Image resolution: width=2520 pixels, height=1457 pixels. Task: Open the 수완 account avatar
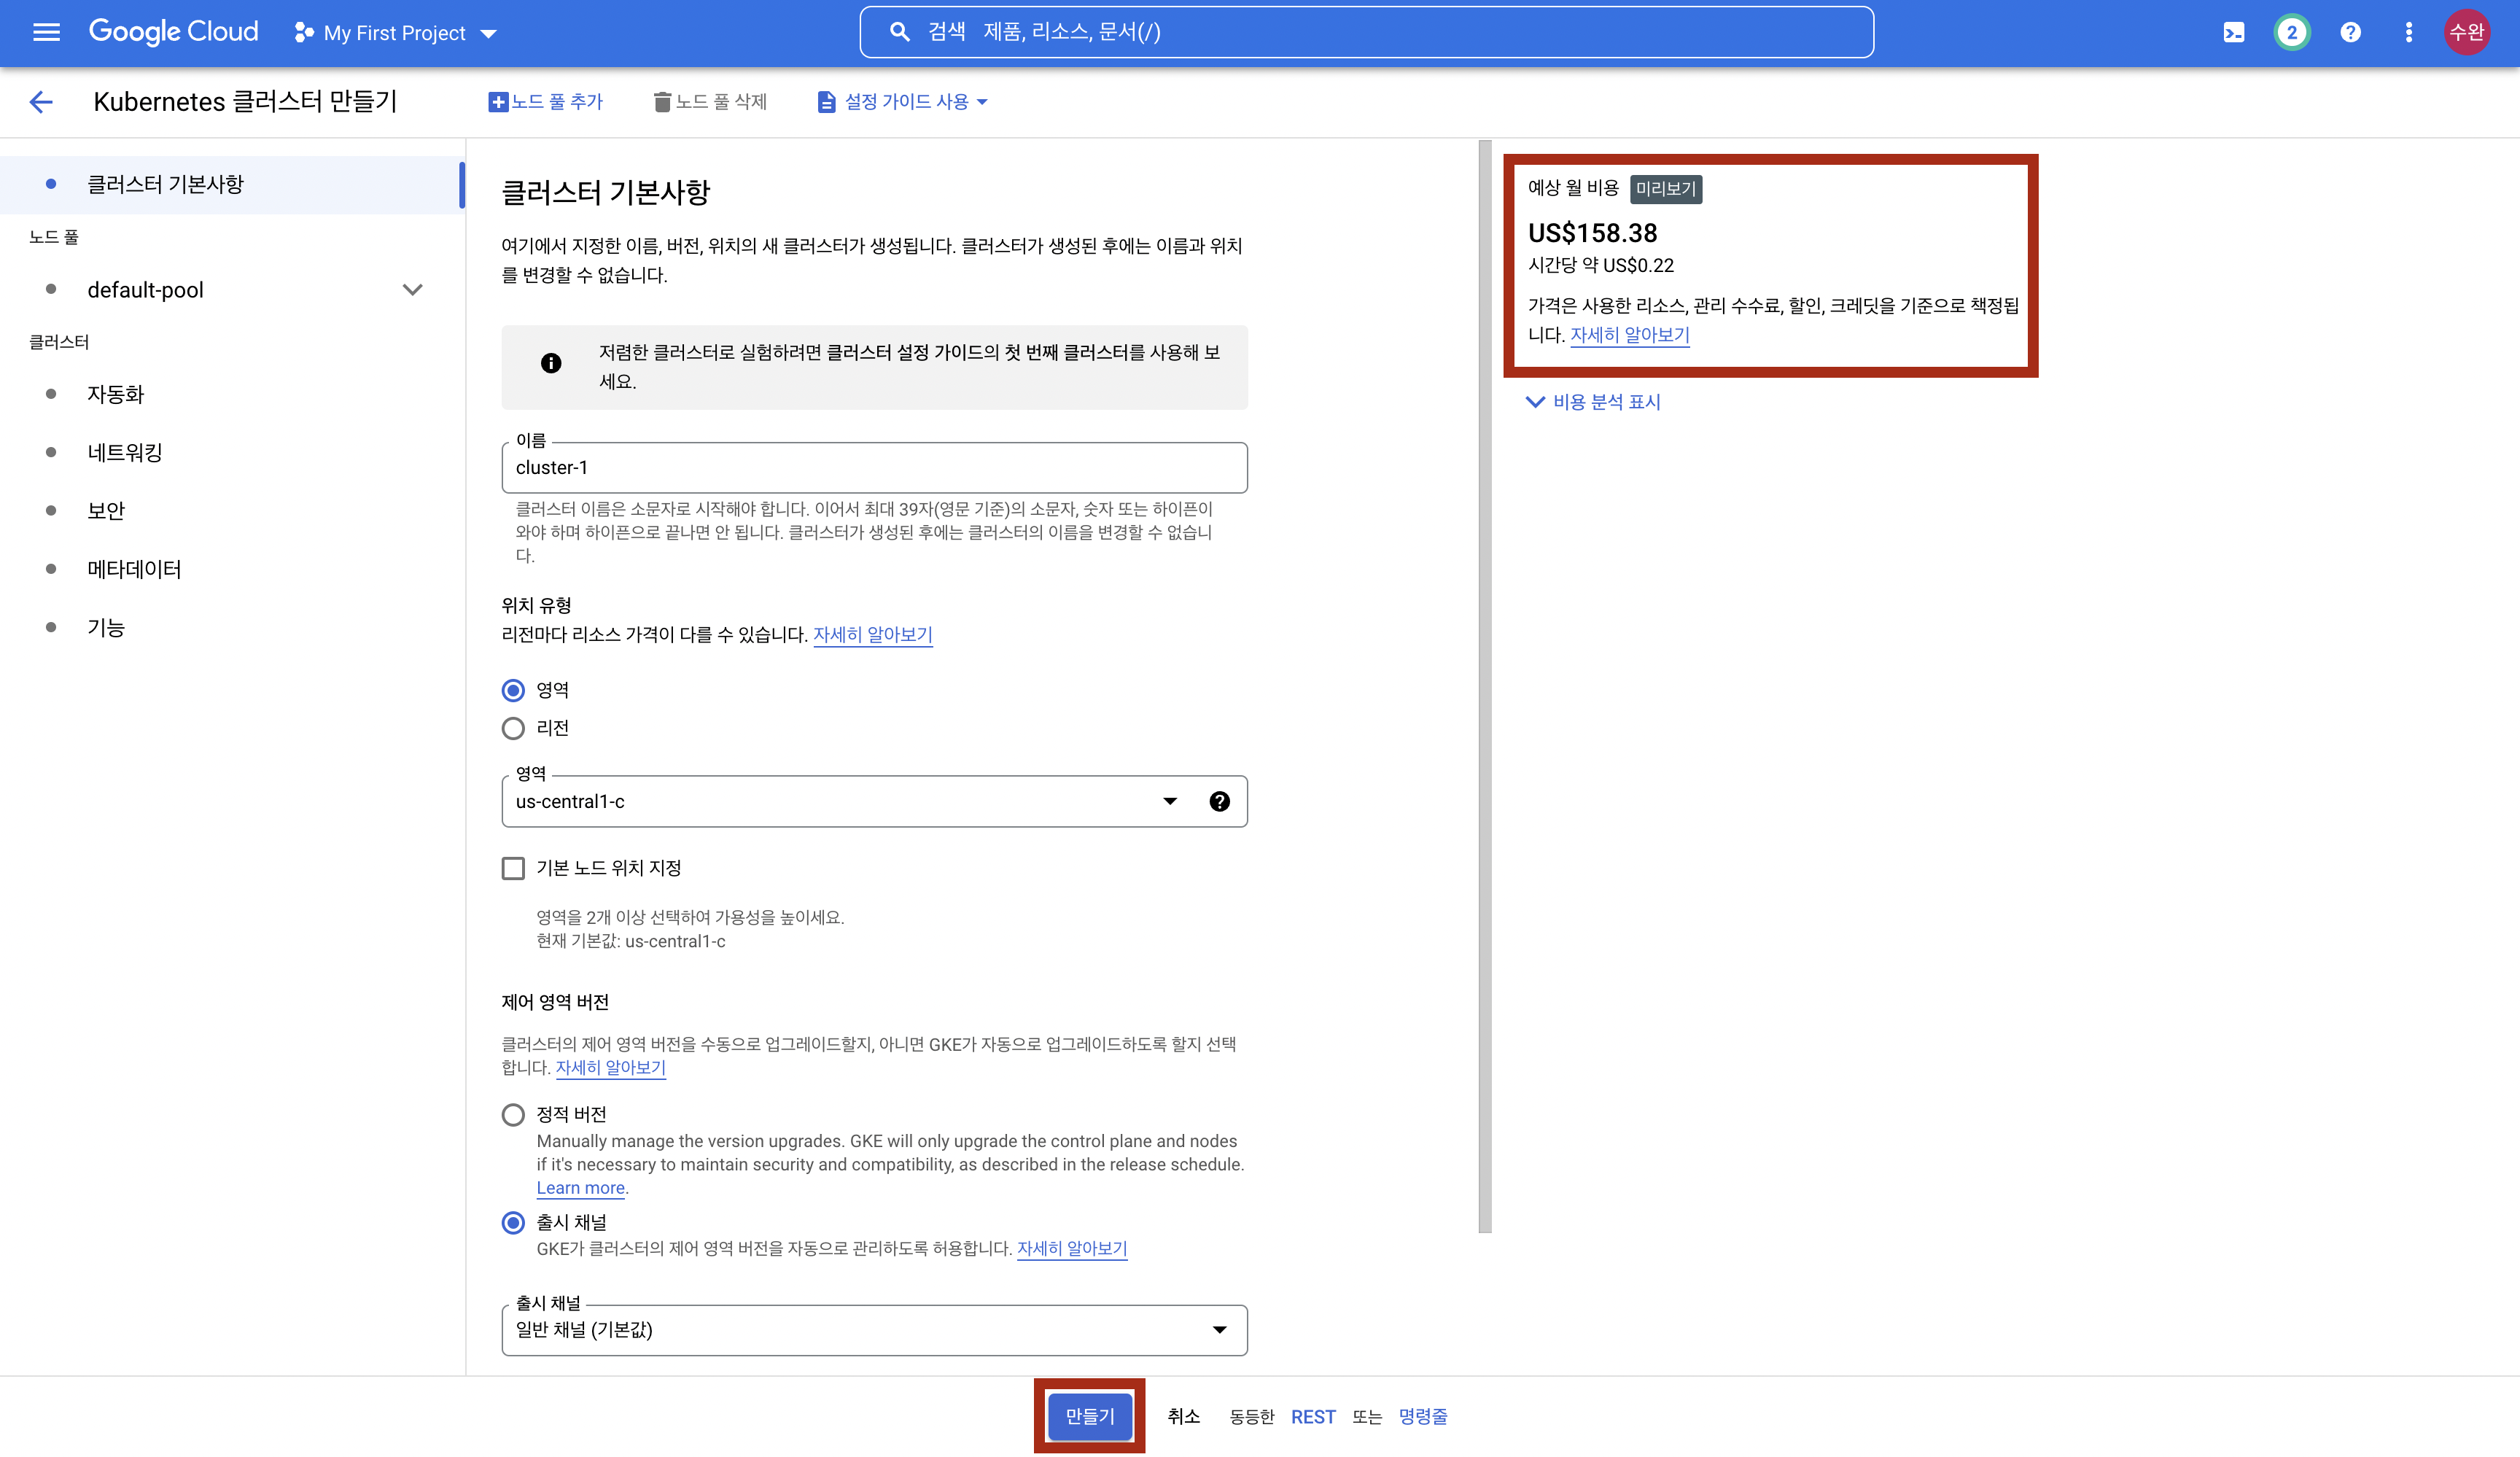pos(2467,32)
